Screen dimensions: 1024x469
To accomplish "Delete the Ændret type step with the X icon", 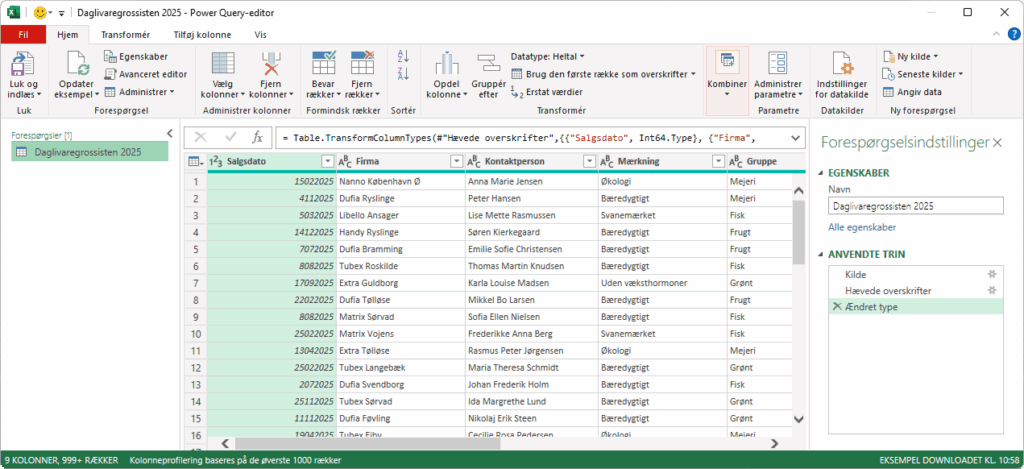I will click(x=835, y=307).
